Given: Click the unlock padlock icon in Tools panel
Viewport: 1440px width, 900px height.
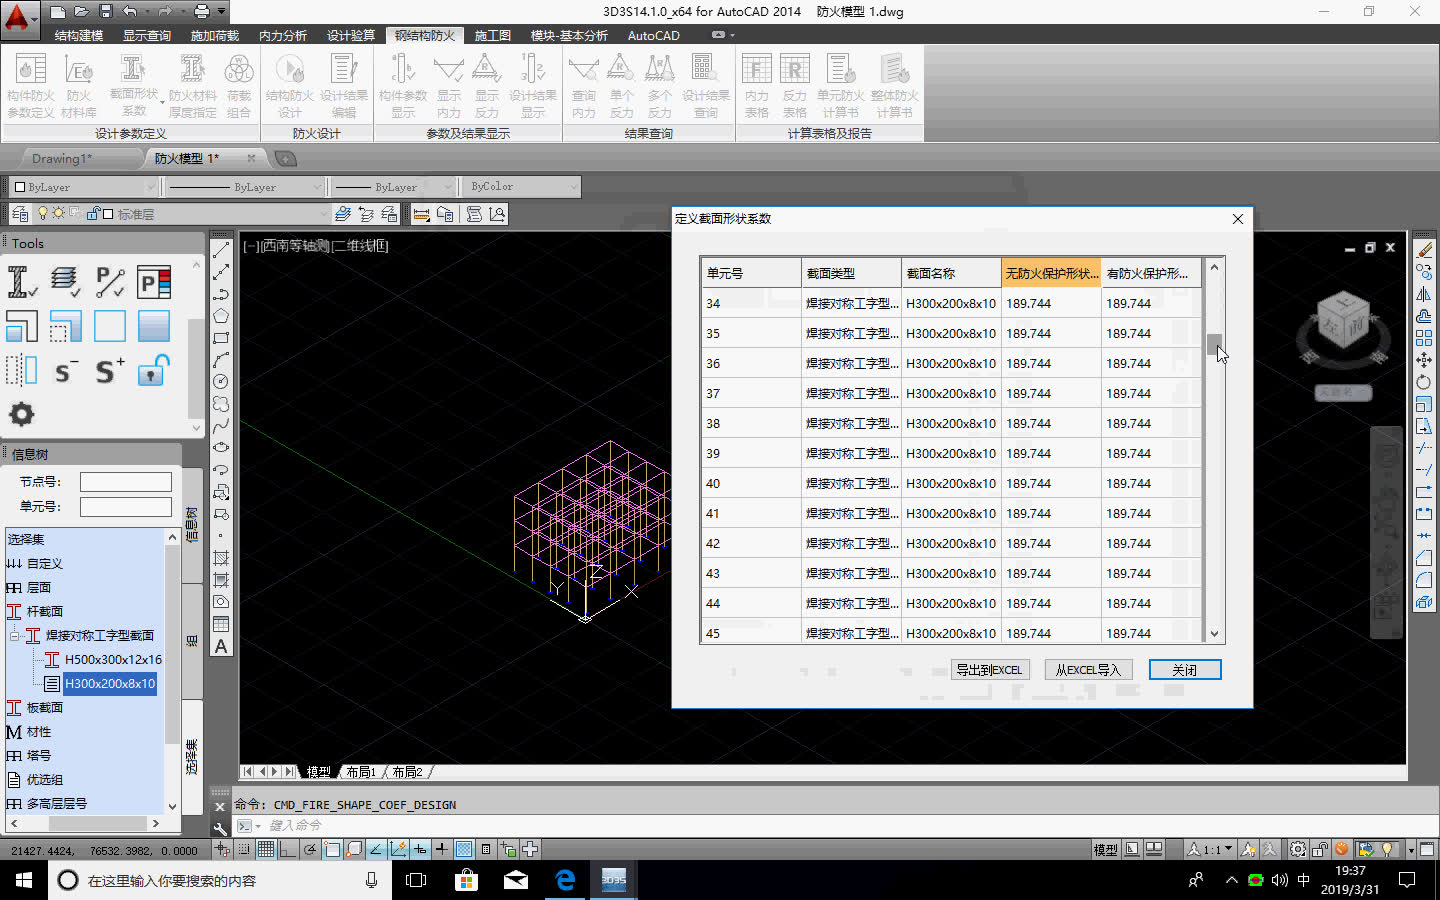Looking at the screenshot, I should click(154, 371).
